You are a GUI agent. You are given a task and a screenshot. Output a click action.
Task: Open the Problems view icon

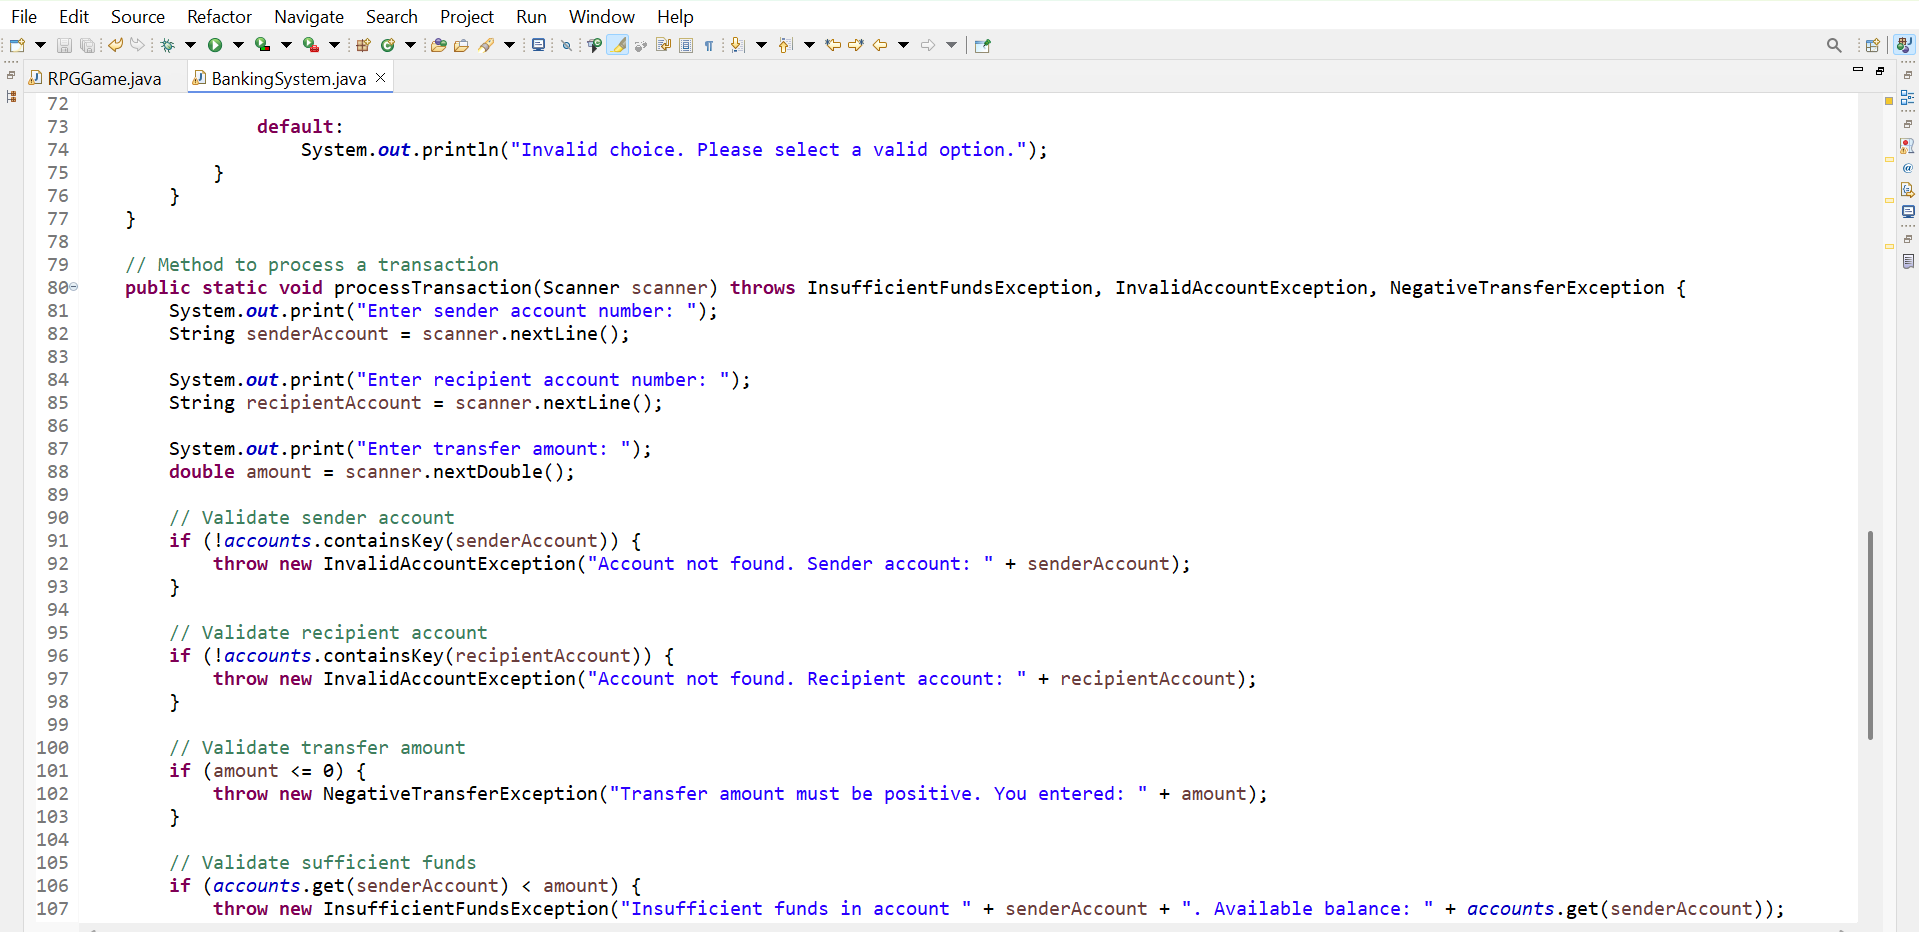coord(1908,146)
